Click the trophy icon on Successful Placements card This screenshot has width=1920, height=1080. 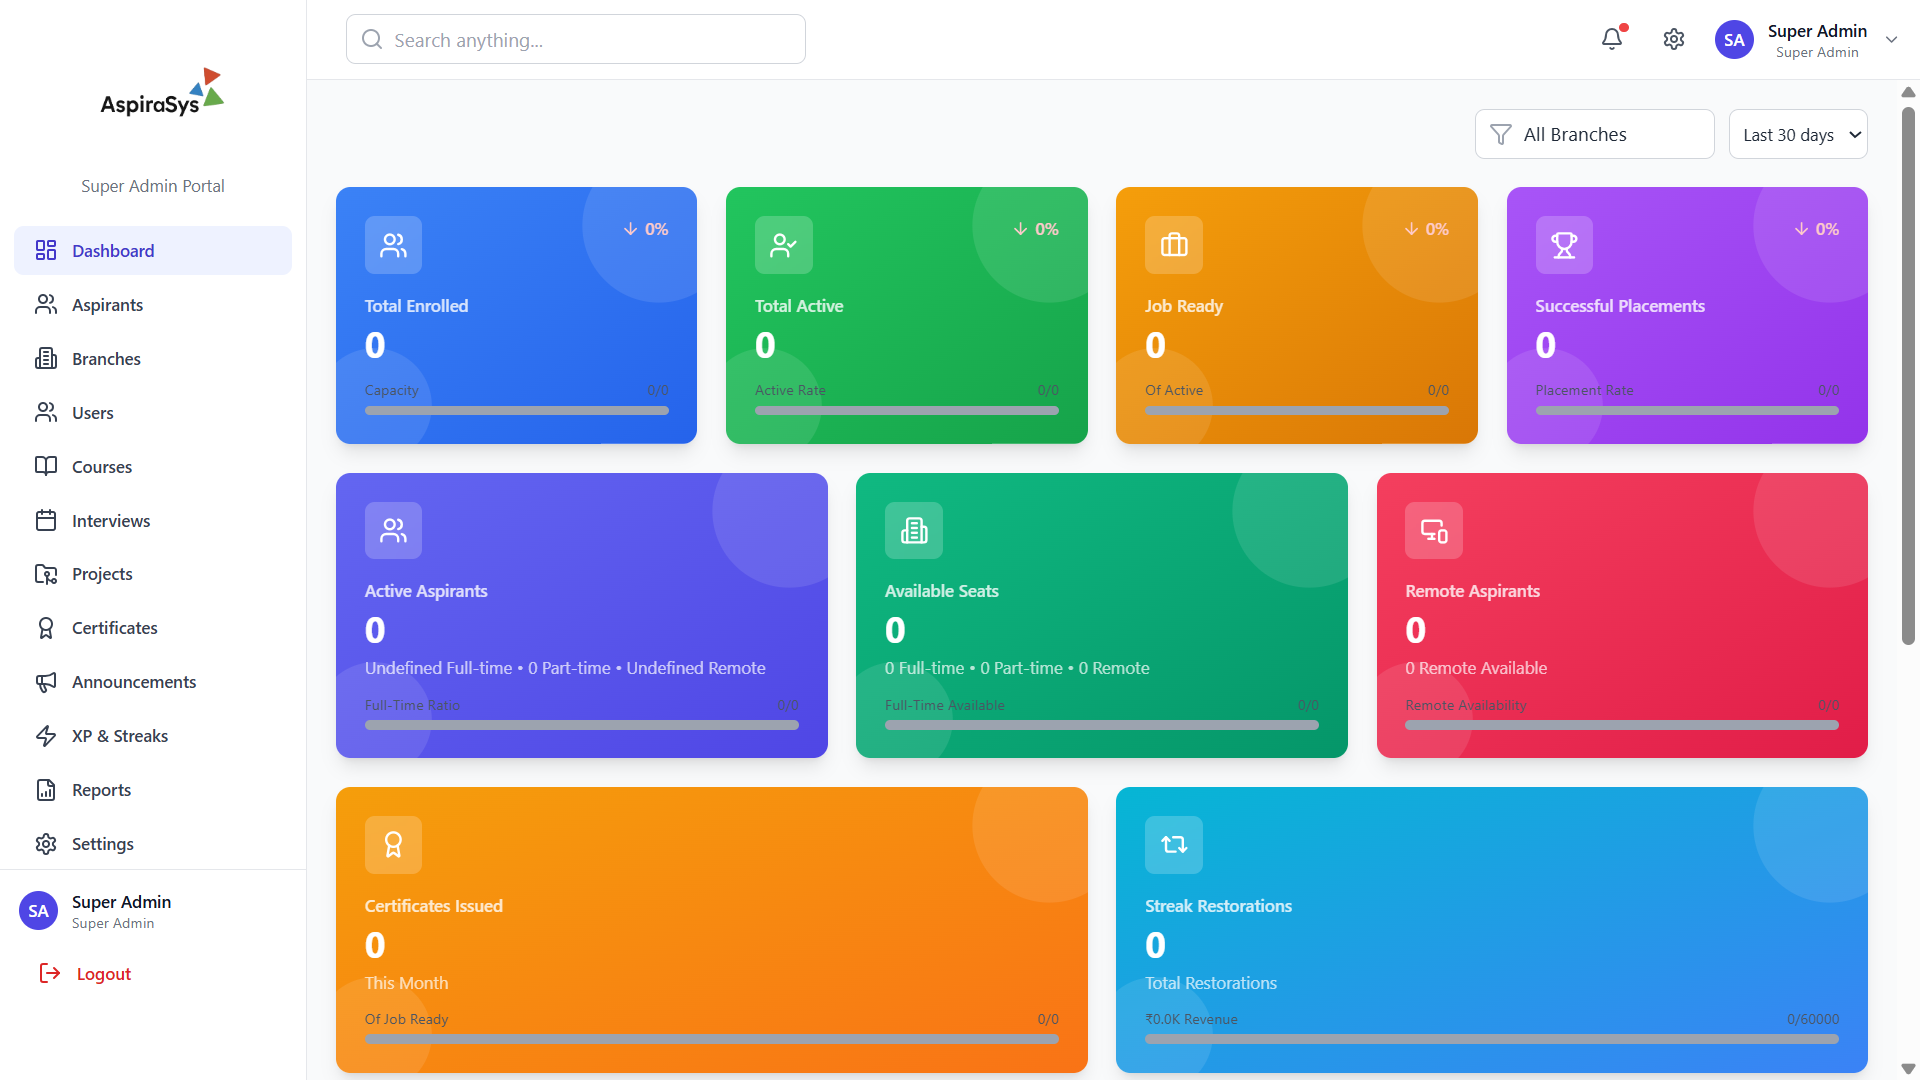[1563, 245]
